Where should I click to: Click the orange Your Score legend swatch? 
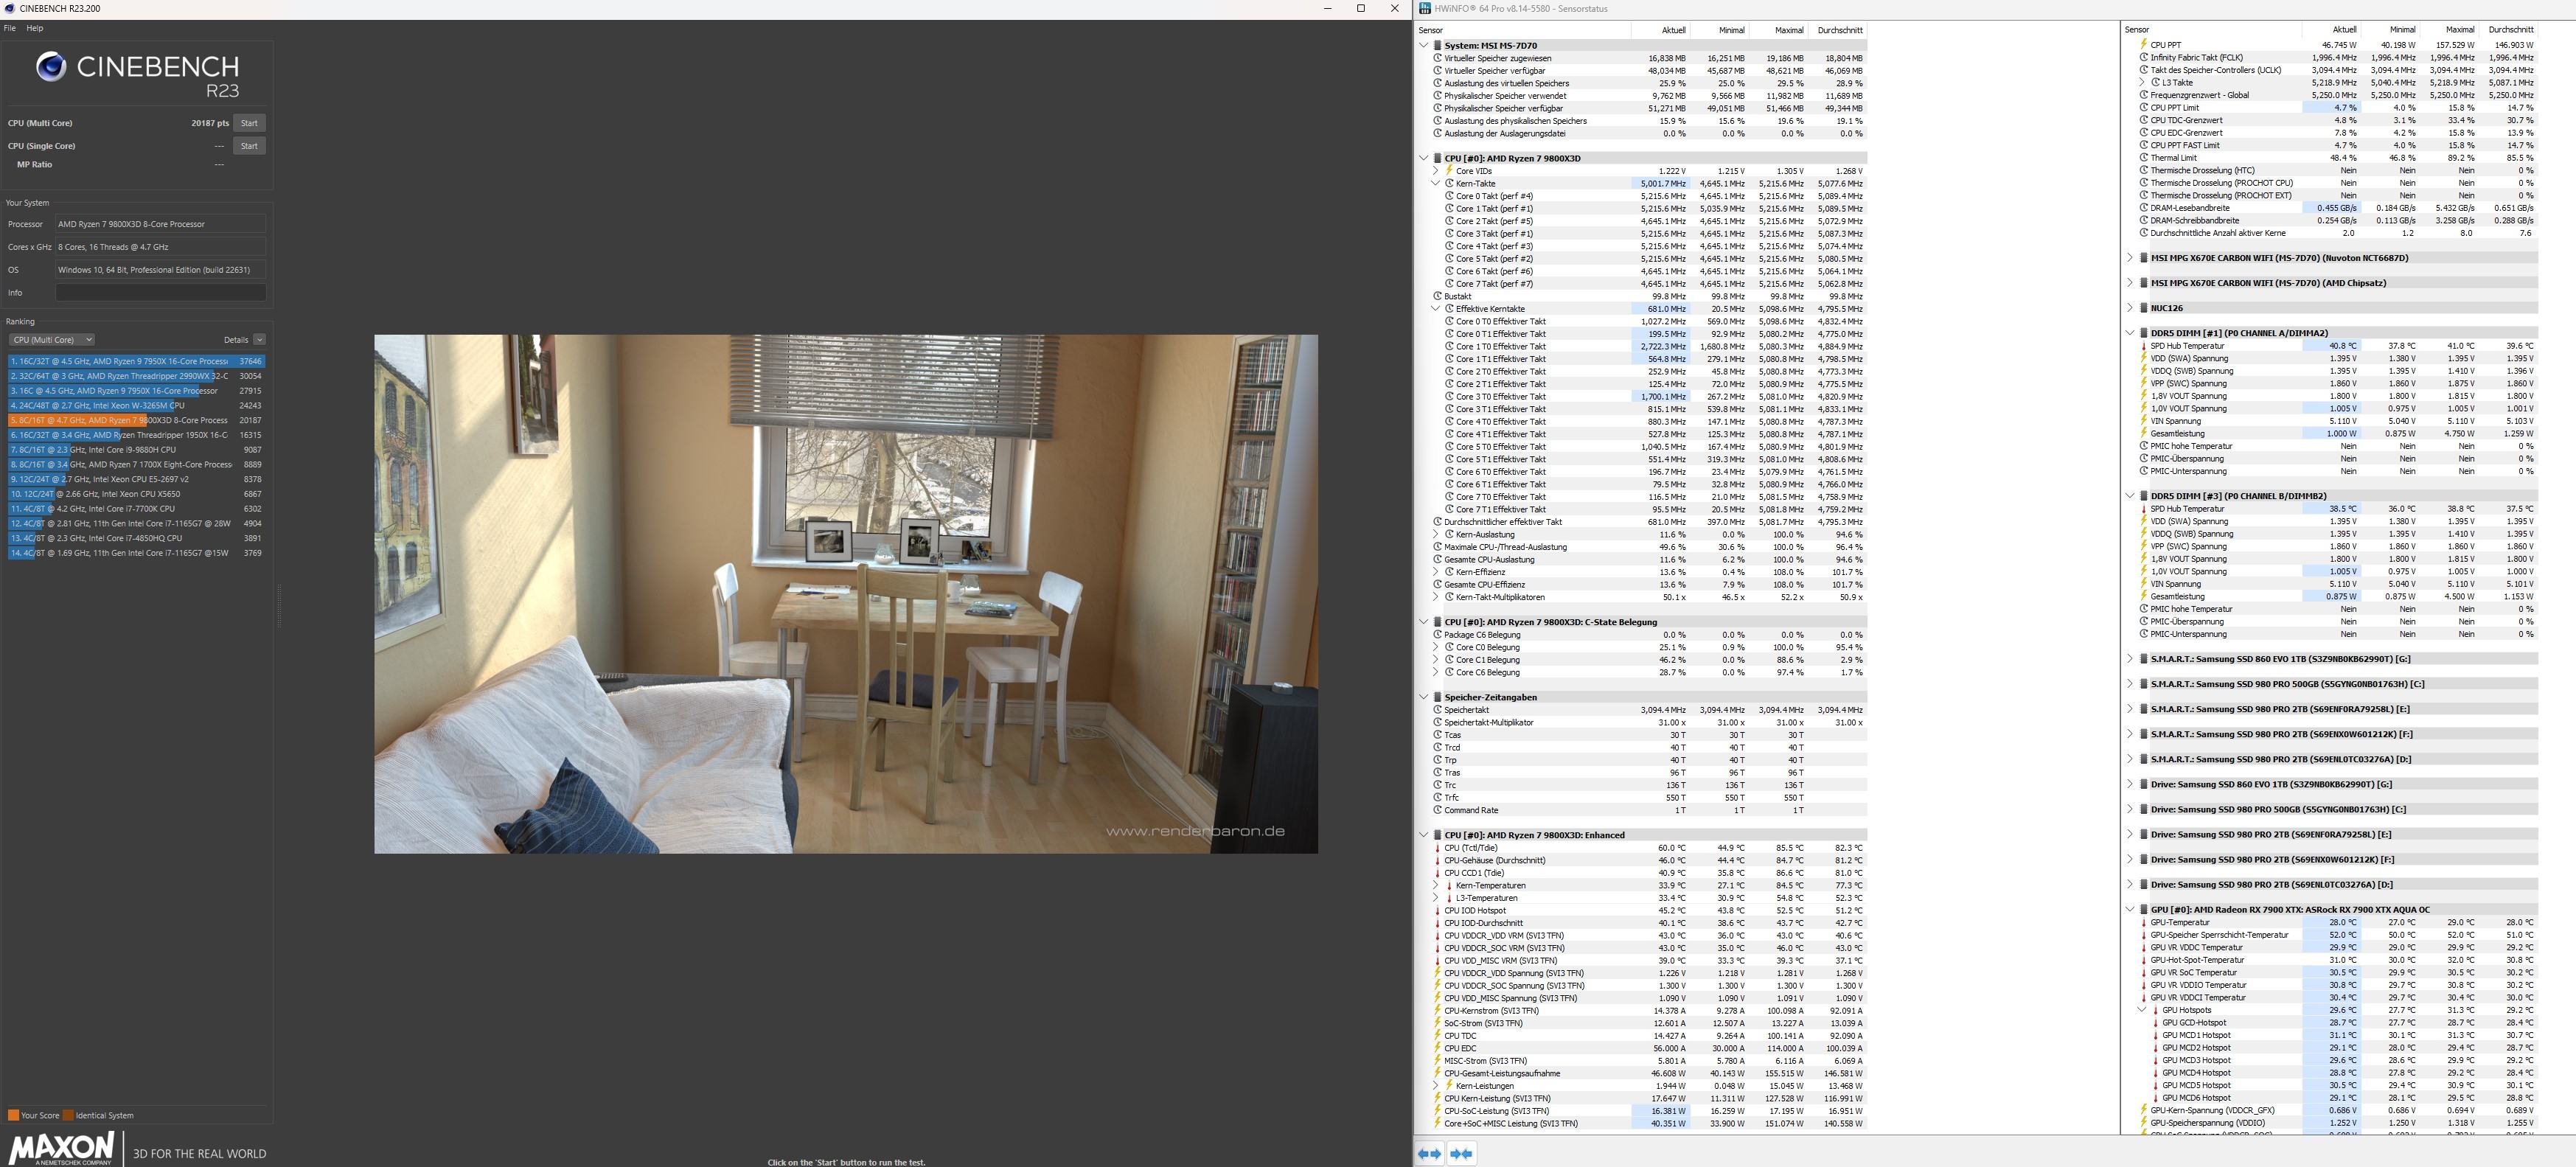click(x=13, y=1115)
